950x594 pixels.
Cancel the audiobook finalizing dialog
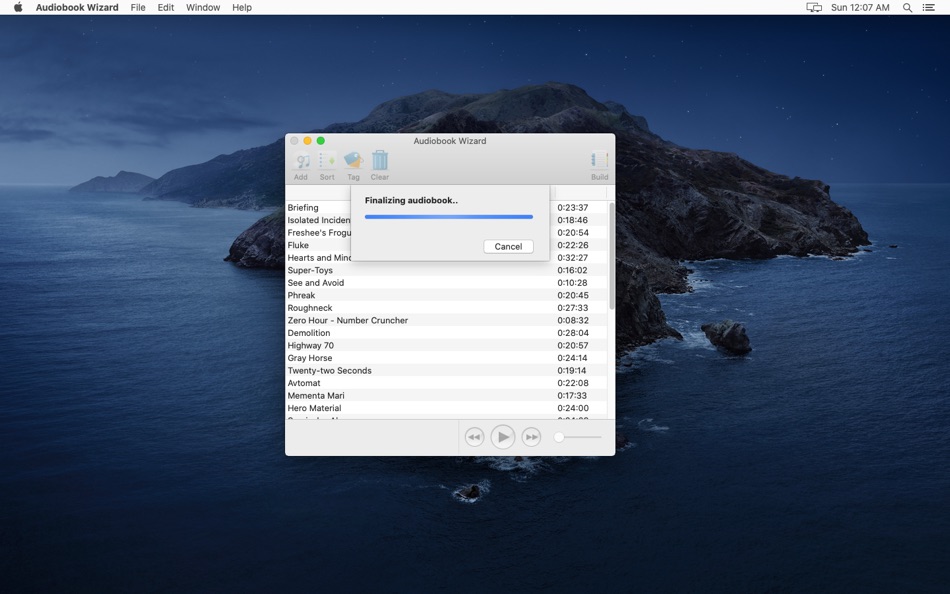pos(508,247)
